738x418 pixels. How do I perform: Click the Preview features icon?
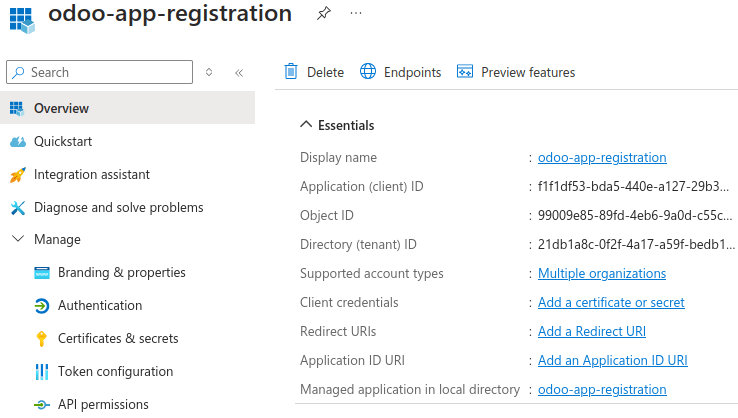464,72
